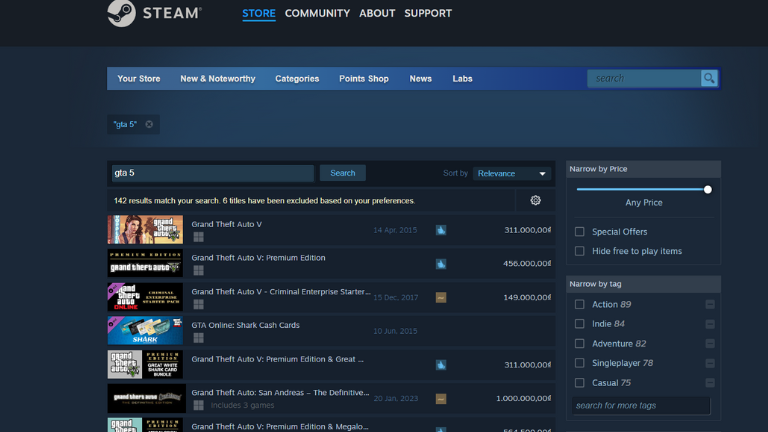Click the Steam logo icon
The width and height of the screenshot is (768, 432).
pos(121,13)
